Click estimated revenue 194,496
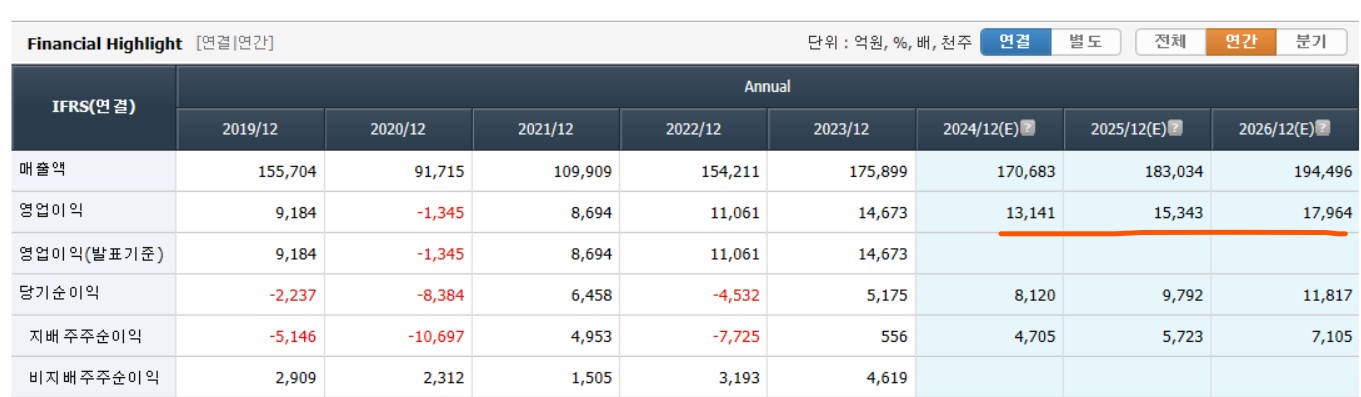This screenshot has width=1361, height=397. pyautogui.click(x=1323, y=172)
